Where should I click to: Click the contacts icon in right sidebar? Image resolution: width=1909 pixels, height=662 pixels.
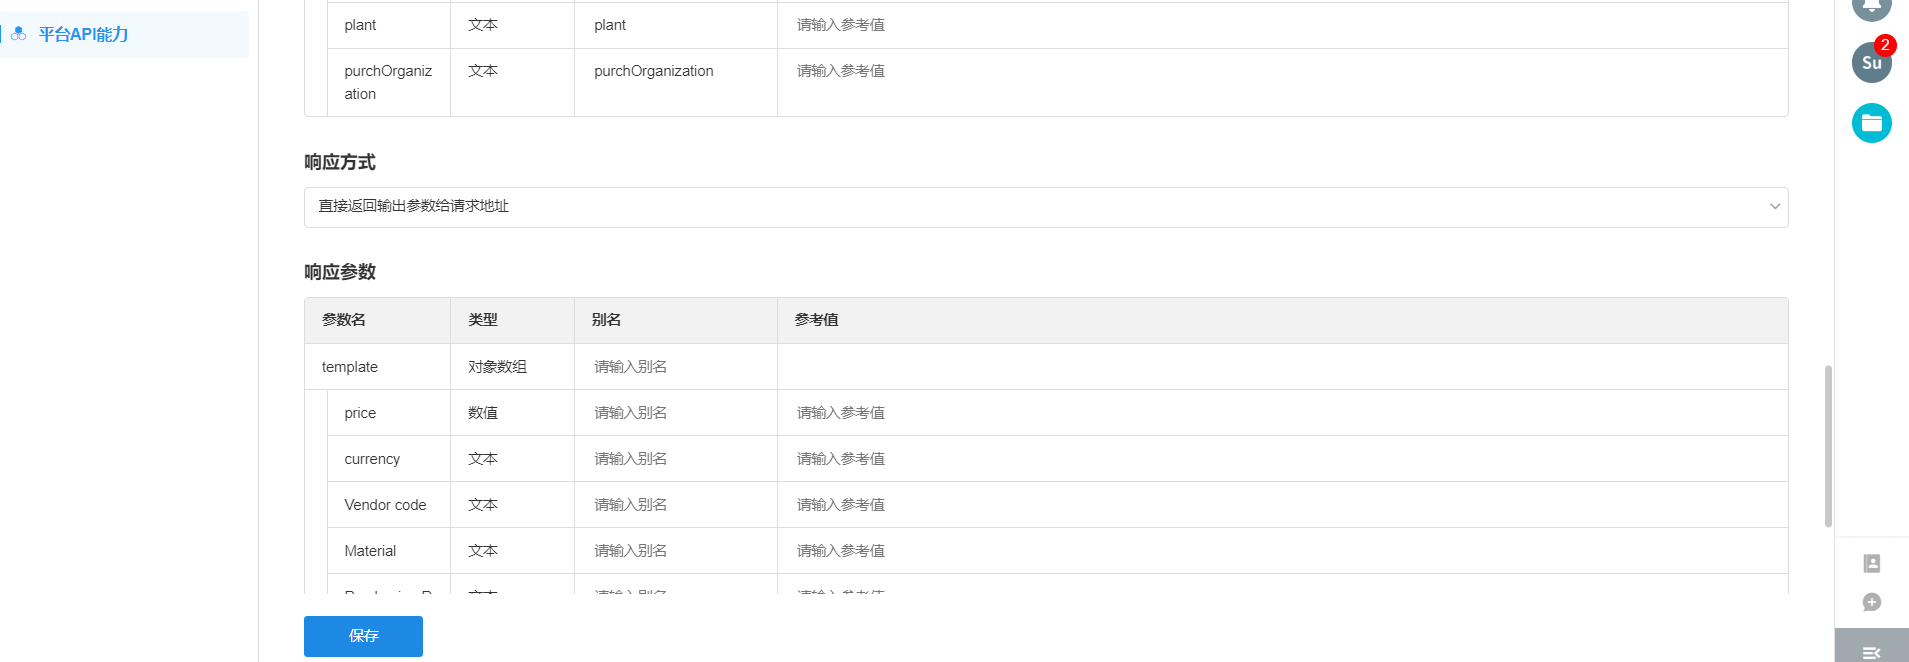point(1872,564)
